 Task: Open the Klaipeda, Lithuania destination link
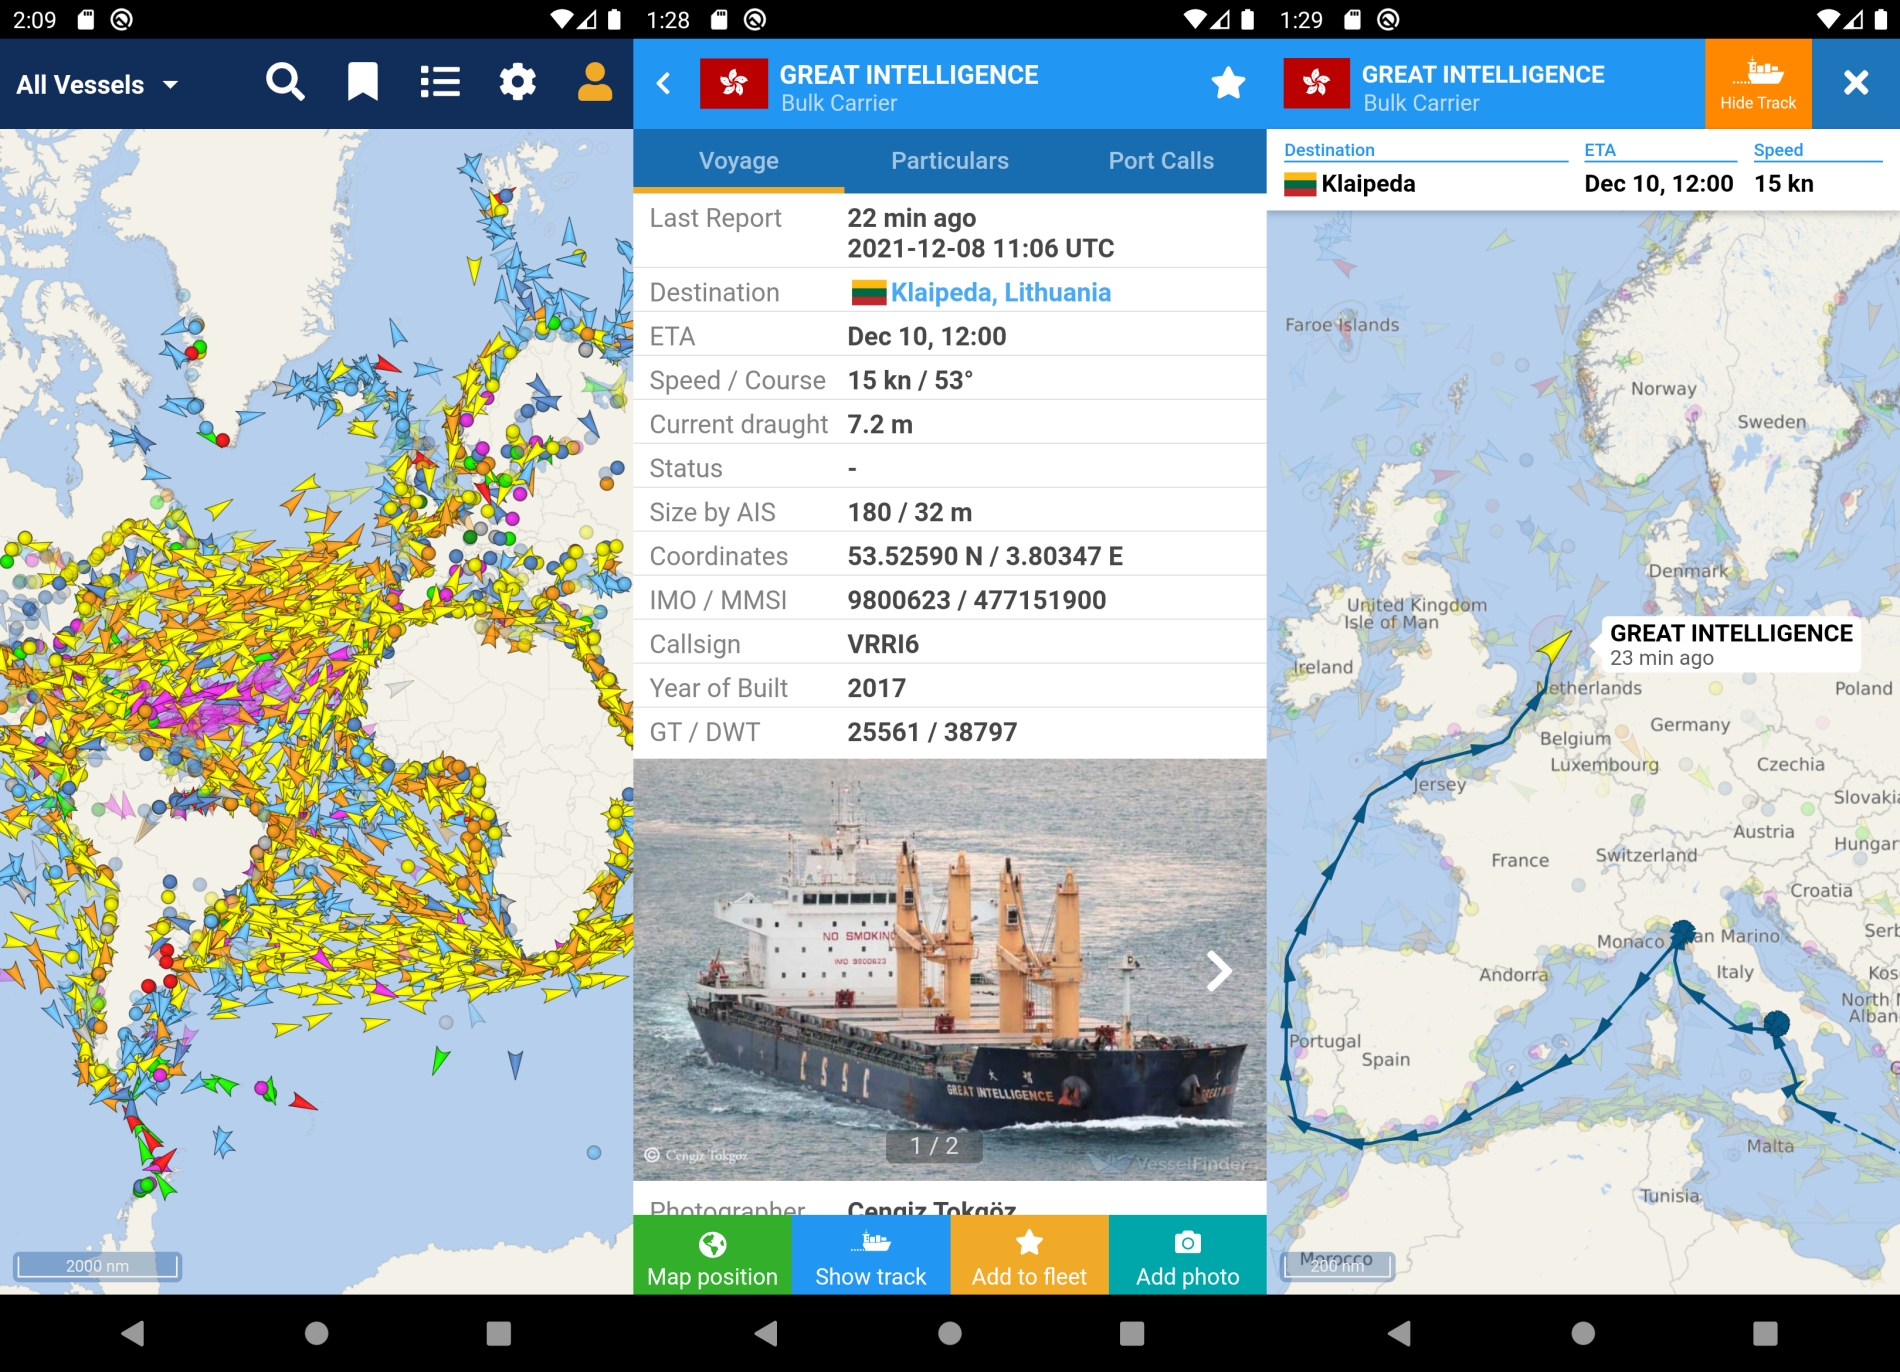1000,292
